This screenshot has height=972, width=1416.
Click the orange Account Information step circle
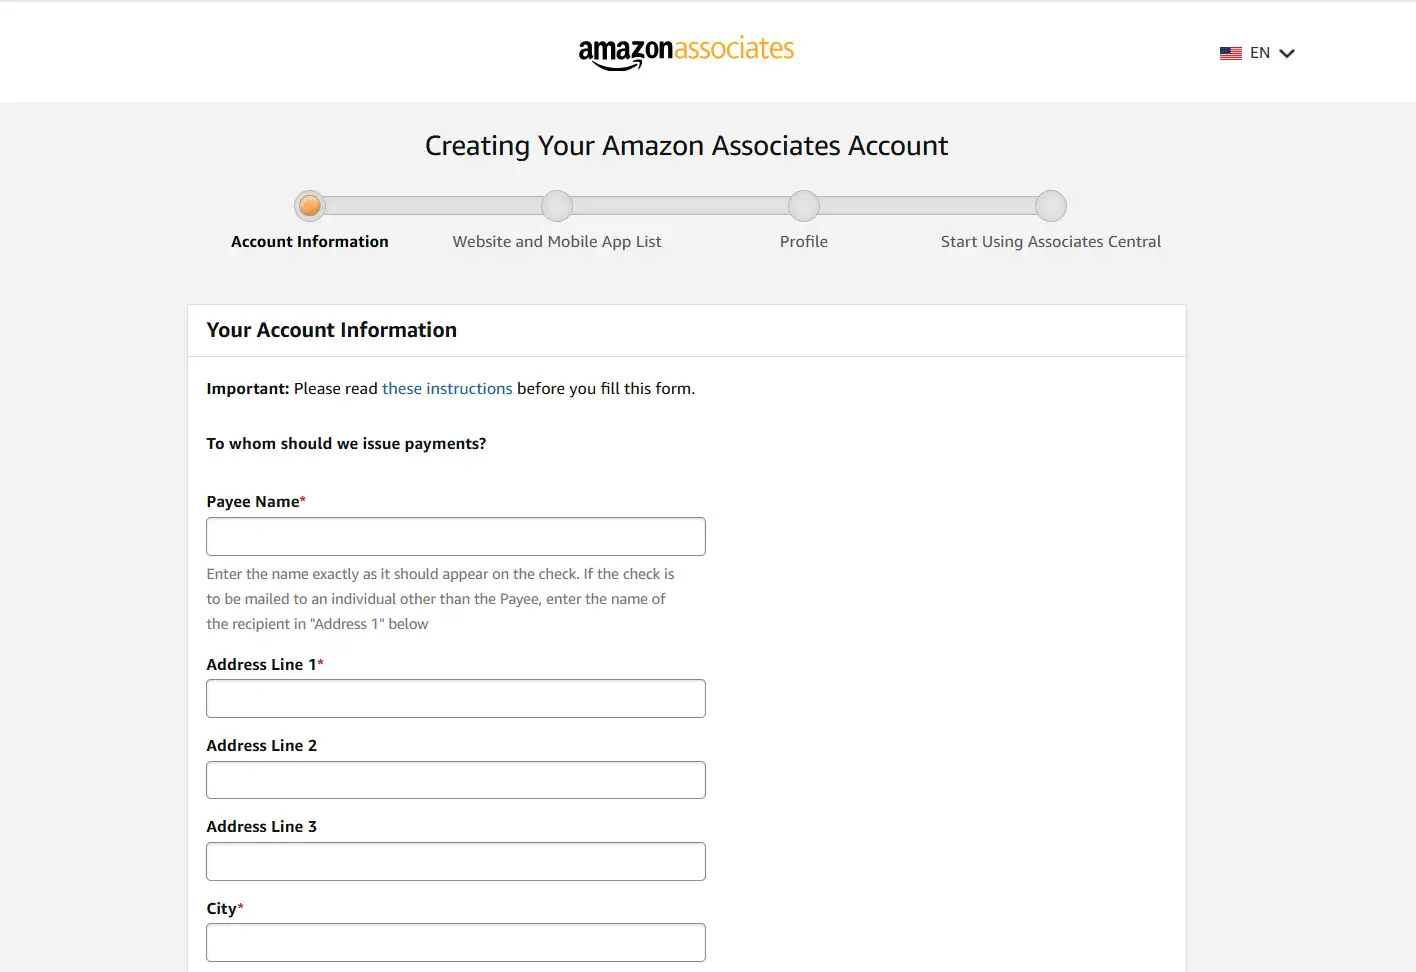pos(310,206)
